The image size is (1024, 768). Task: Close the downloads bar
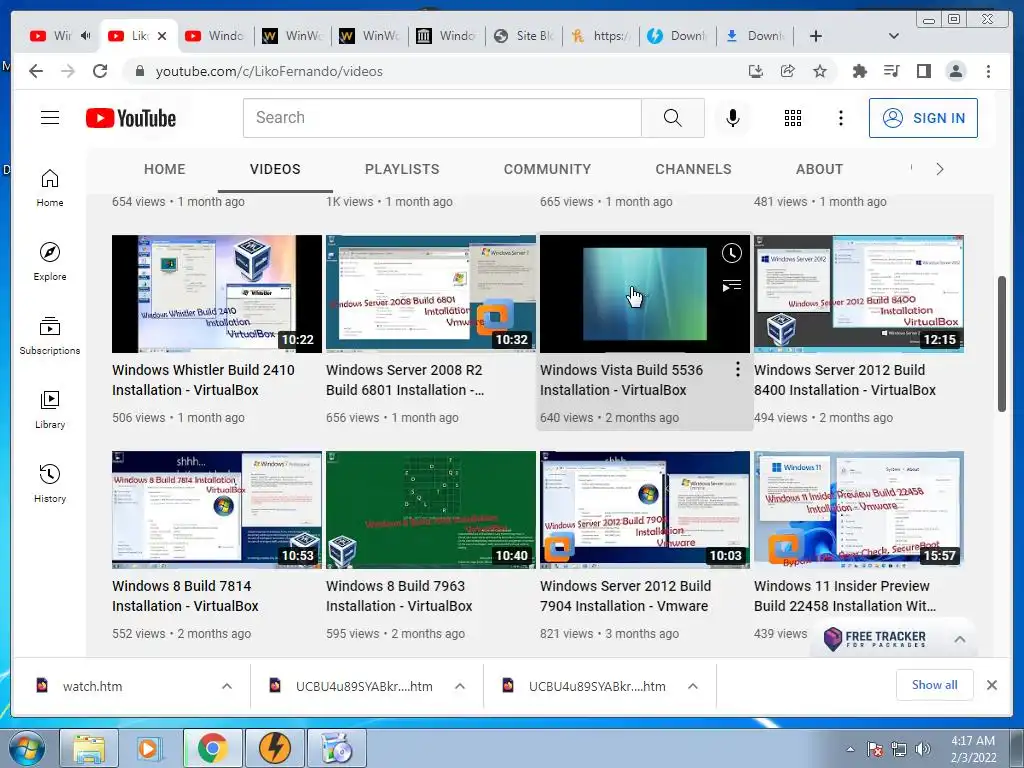pos(991,685)
